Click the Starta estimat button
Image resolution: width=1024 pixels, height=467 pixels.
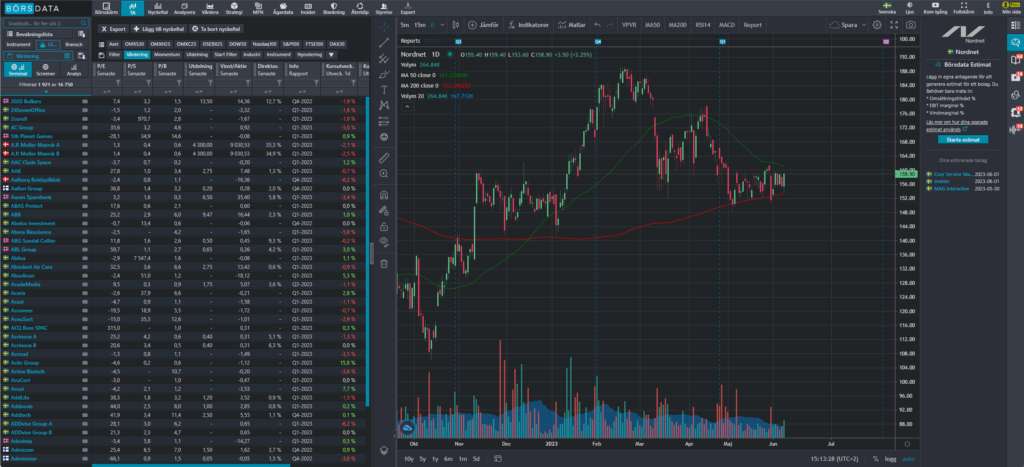pyautogui.click(x=963, y=140)
